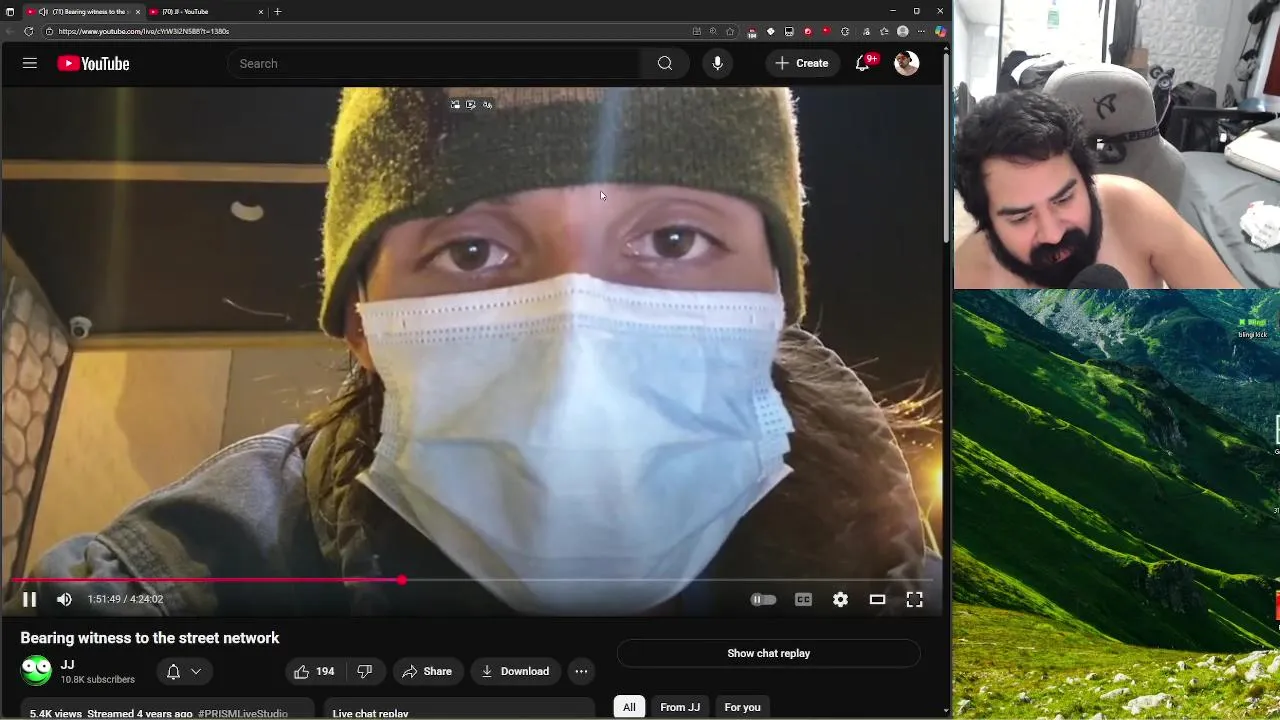
Task: Select the All filter chip
Action: tap(629, 707)
